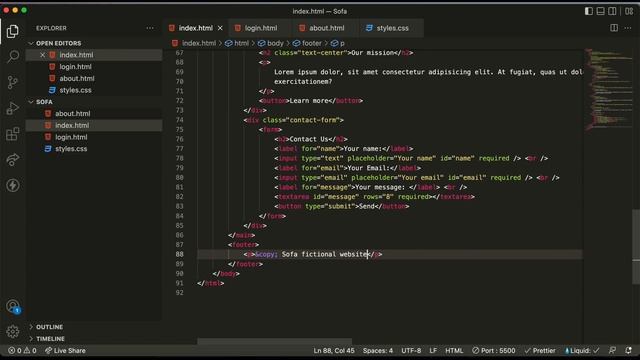
Task: Open the Accounts menu icon
Action: coord(13,306)
